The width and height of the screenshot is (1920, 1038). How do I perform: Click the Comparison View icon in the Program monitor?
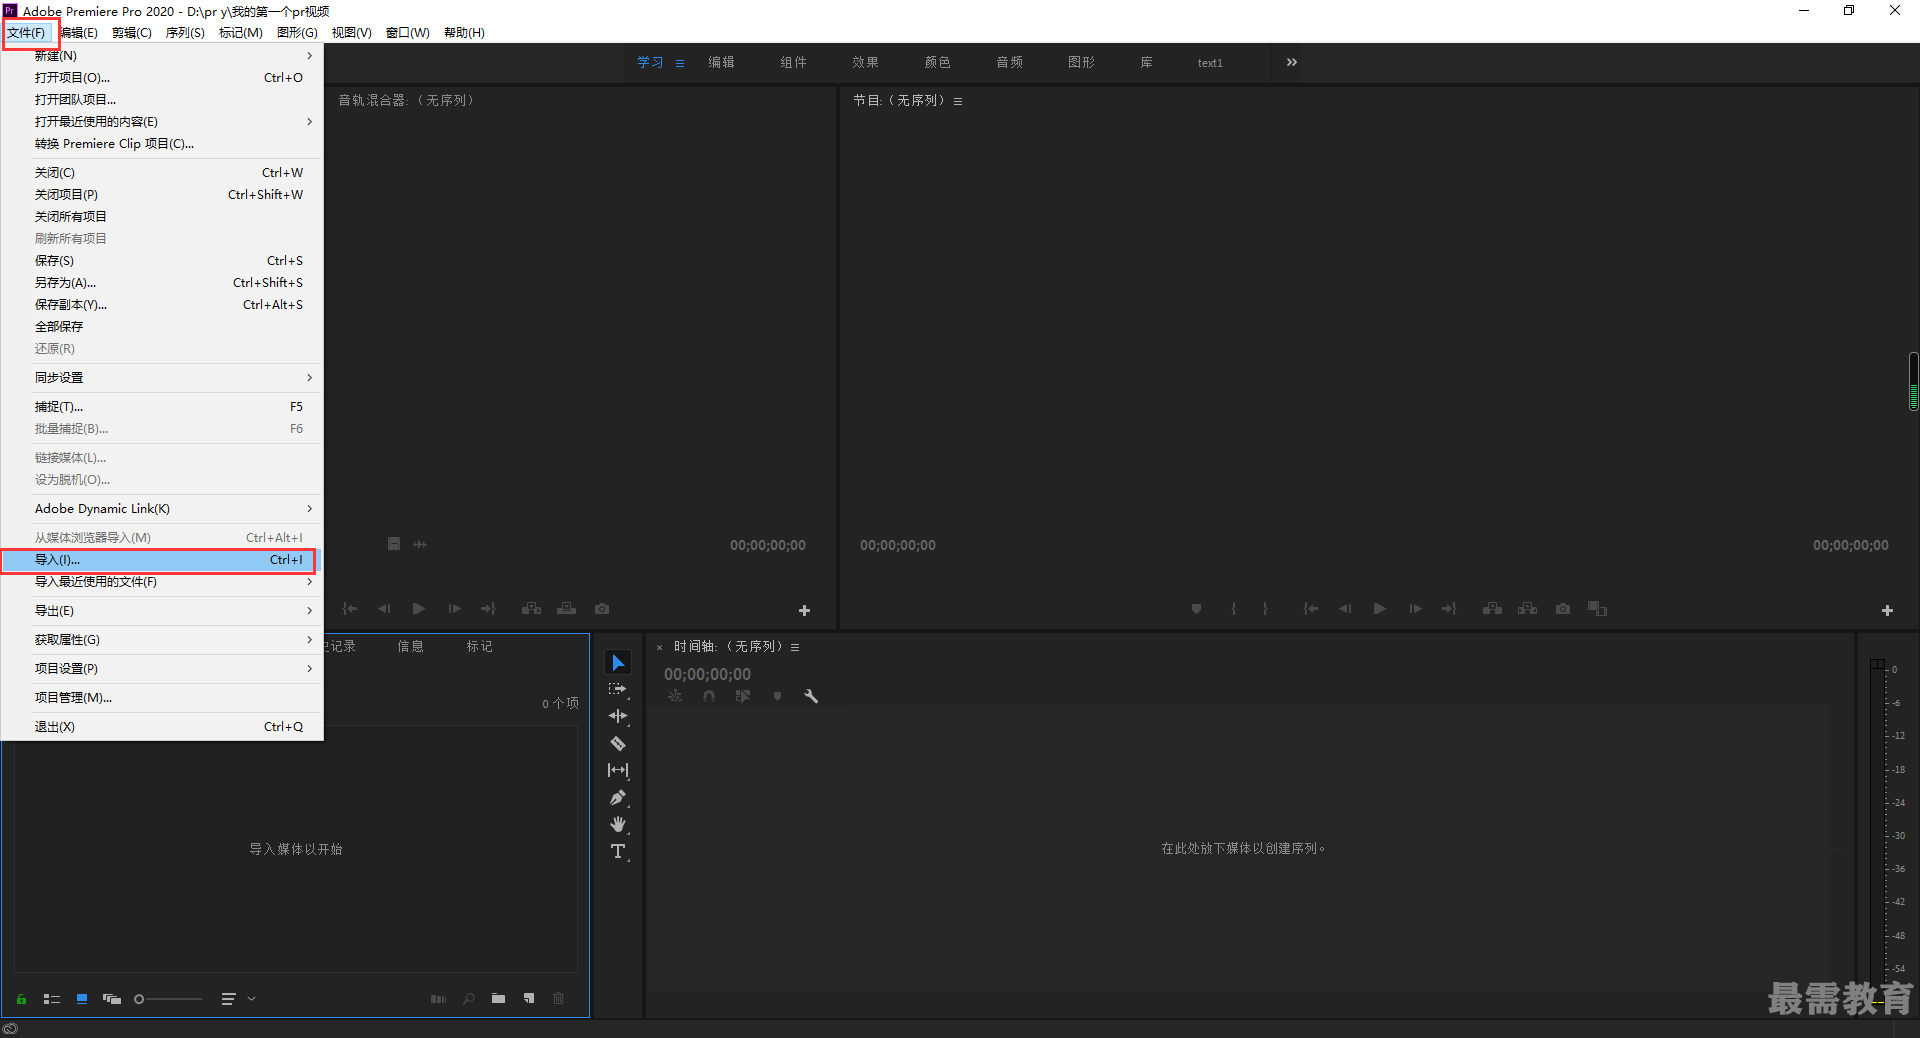pyautogui.click(x=1597, y=609)
